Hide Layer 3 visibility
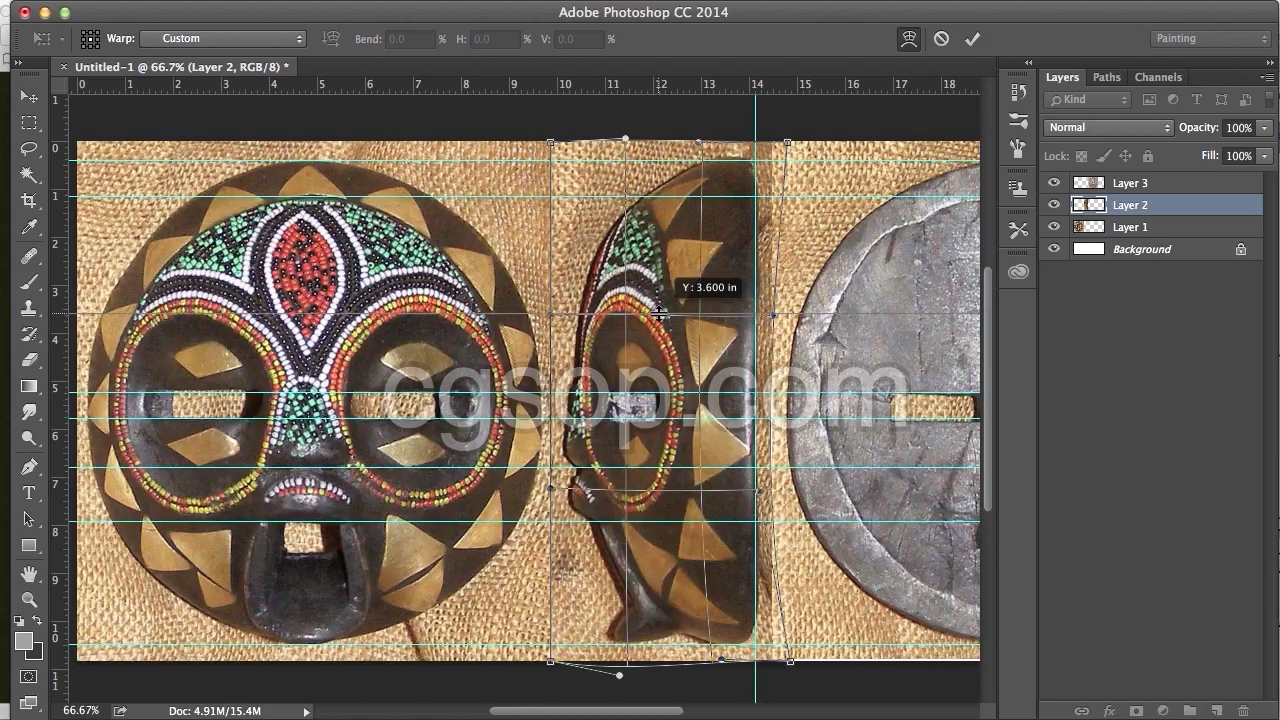 1054,183
